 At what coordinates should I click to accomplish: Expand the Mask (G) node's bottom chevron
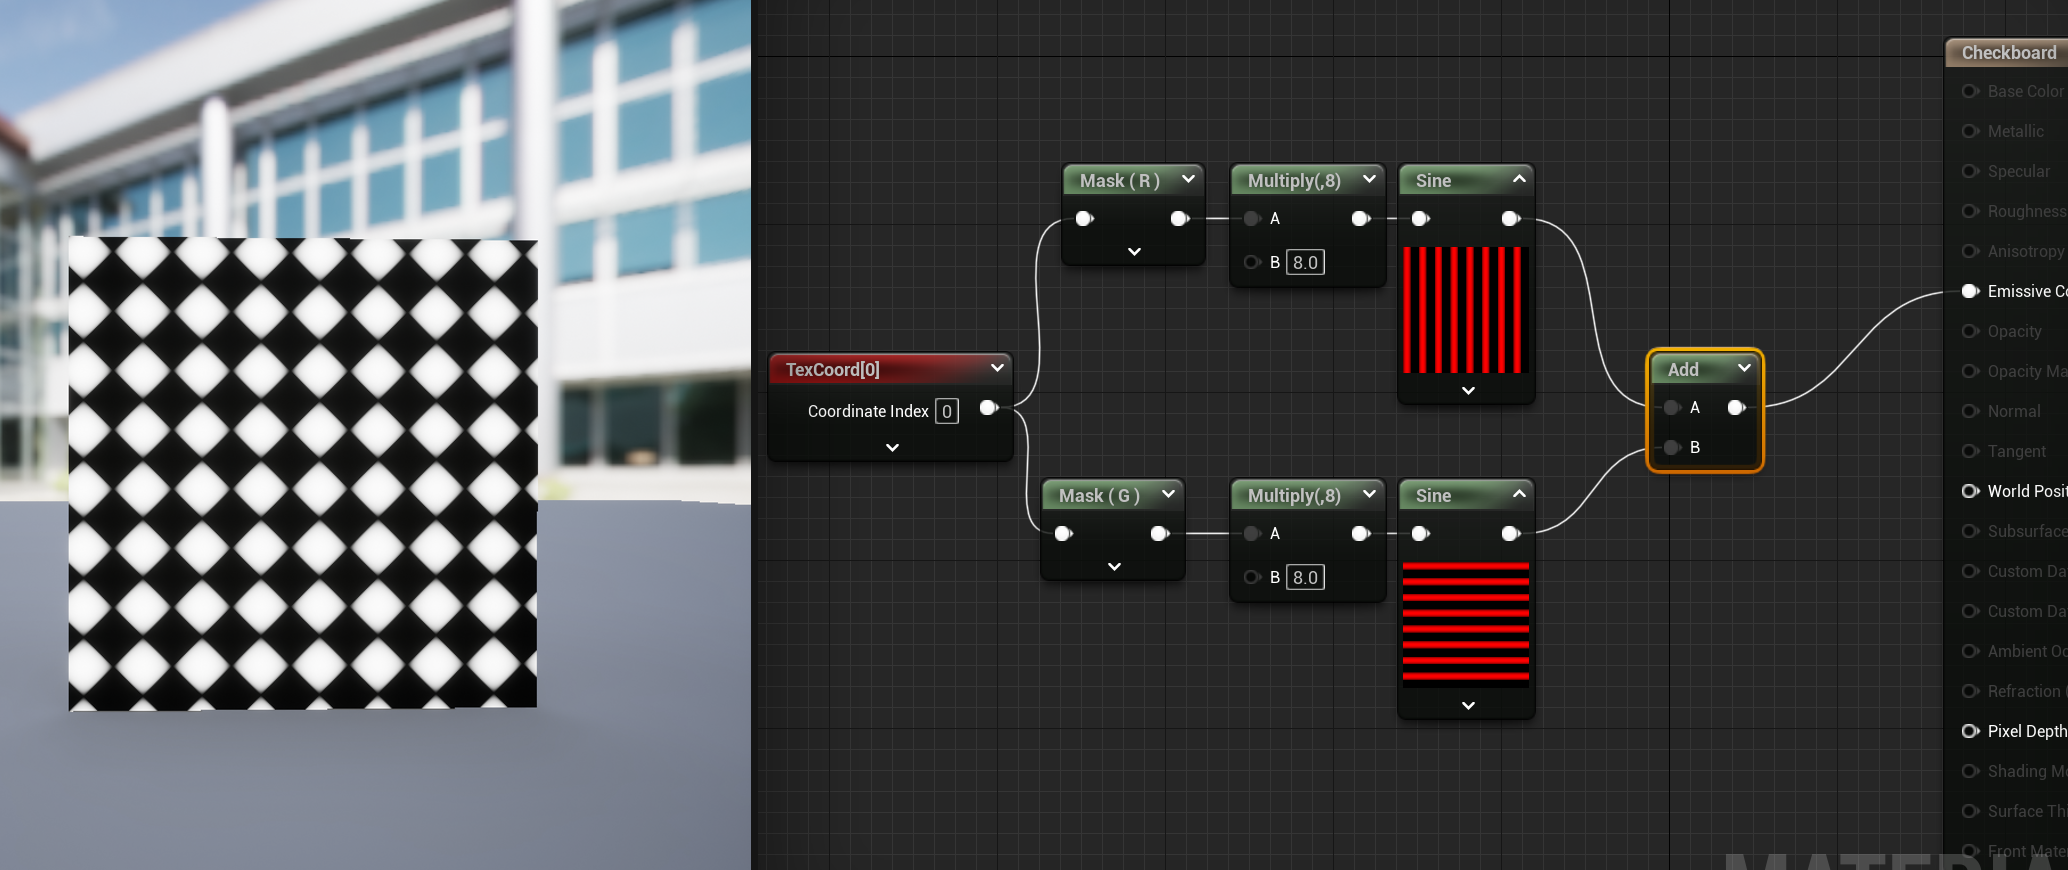click(x=1114, y=567)
